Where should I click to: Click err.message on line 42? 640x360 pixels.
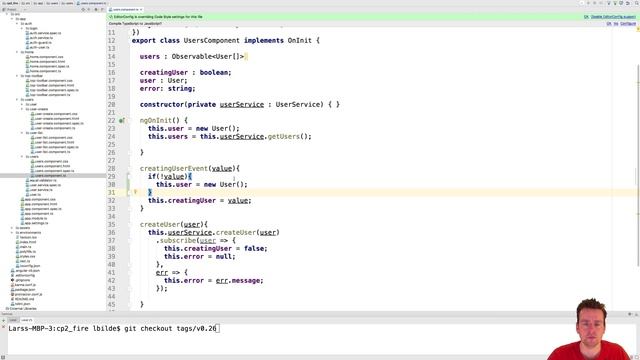239,280
